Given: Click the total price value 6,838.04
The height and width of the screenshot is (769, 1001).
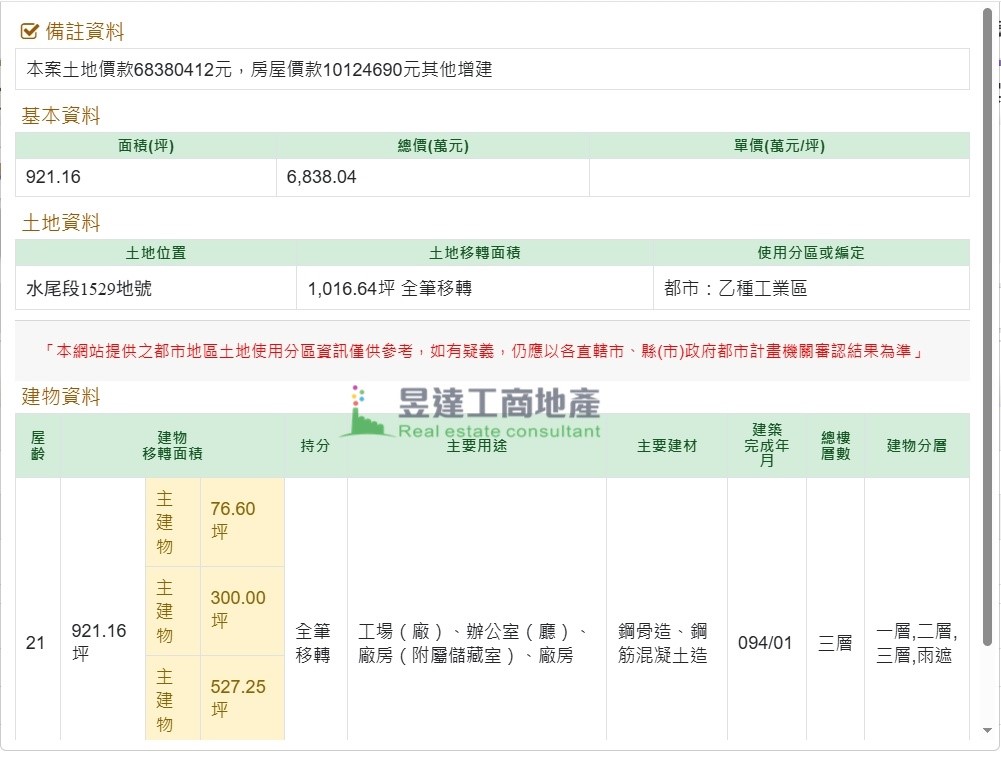Looking at the screenshot, I should click(x=321, y=178).
